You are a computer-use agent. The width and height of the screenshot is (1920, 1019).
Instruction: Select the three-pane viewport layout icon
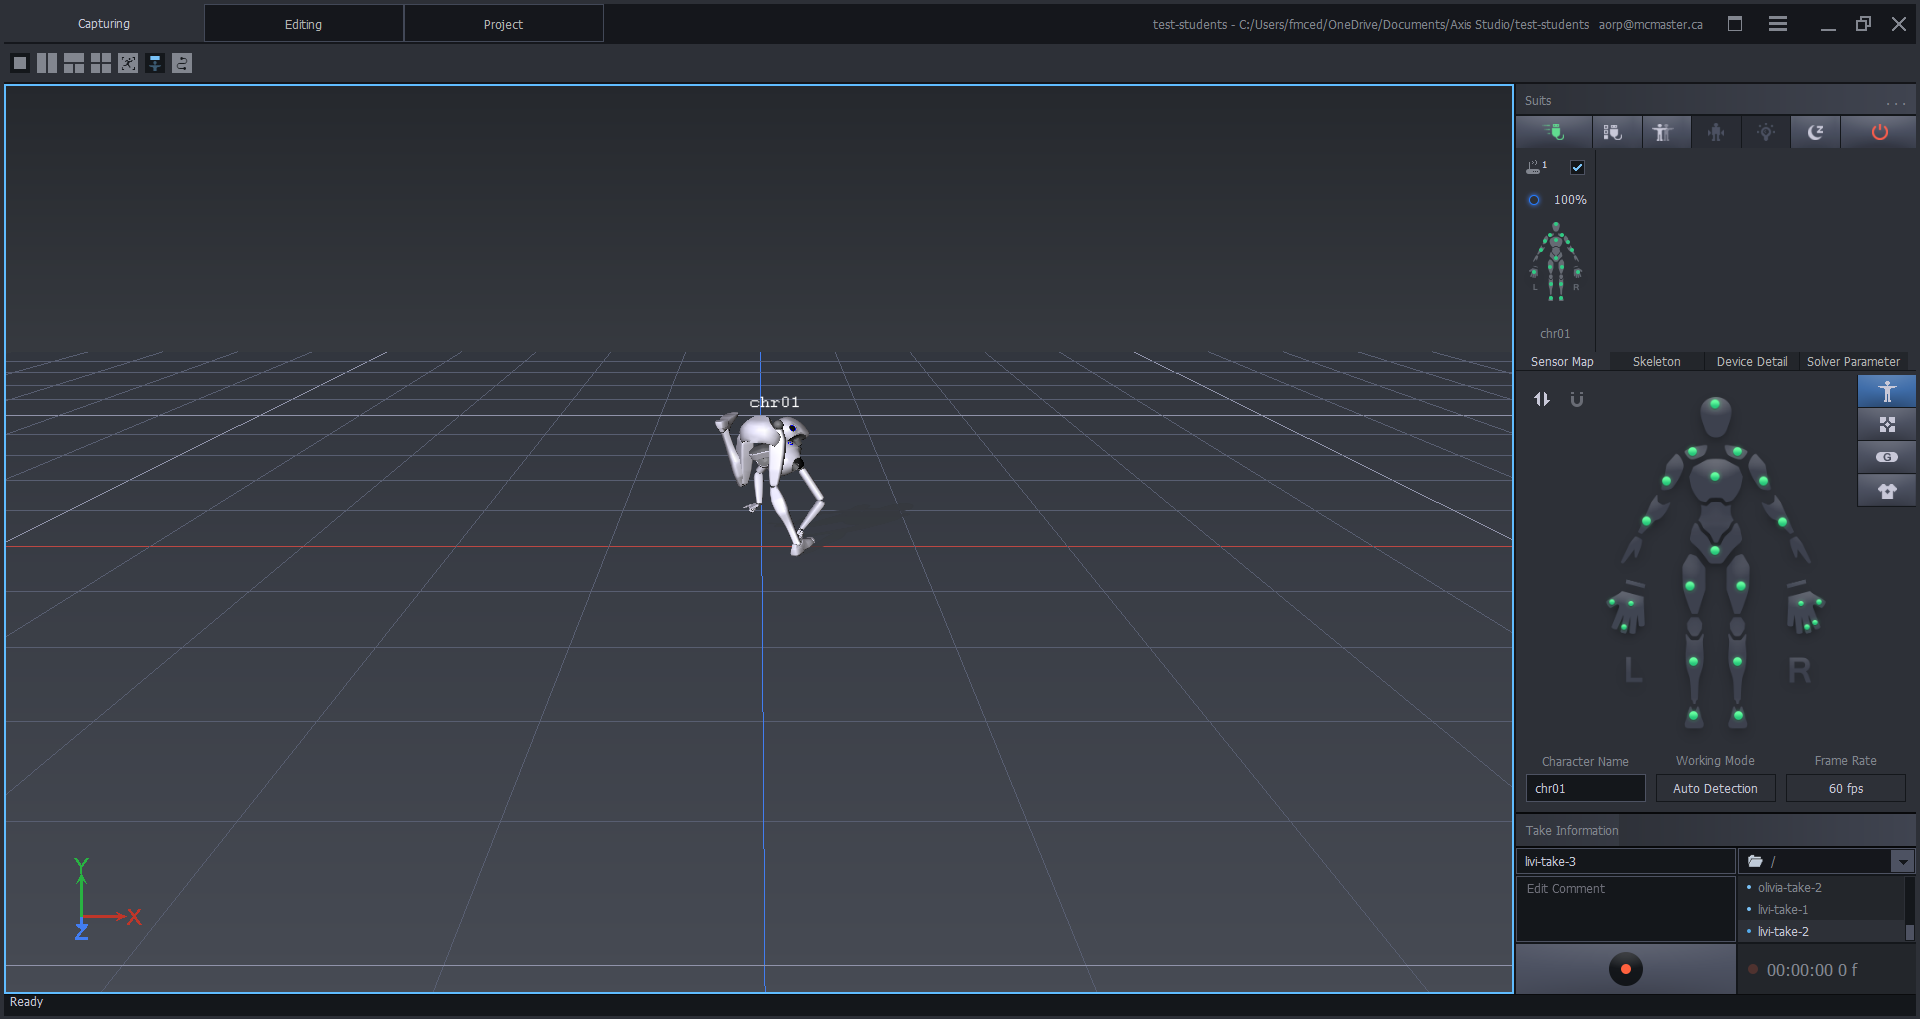(74, 63)
